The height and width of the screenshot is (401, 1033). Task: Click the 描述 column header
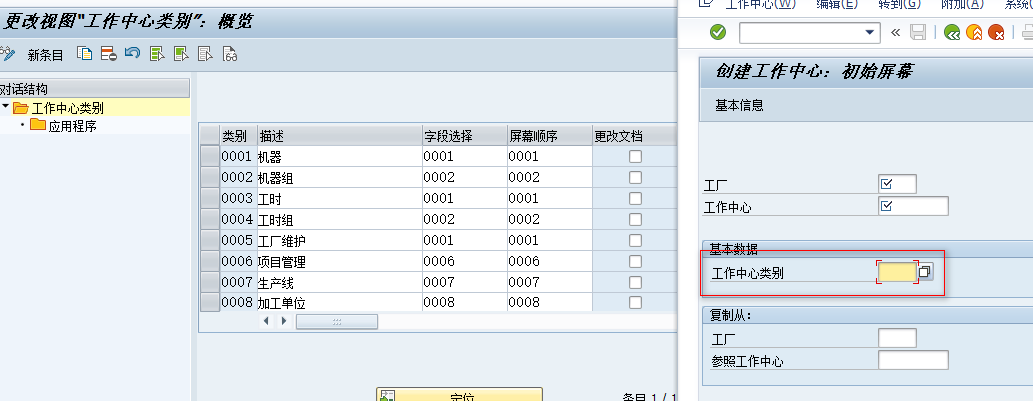click(x=339, y=136)
